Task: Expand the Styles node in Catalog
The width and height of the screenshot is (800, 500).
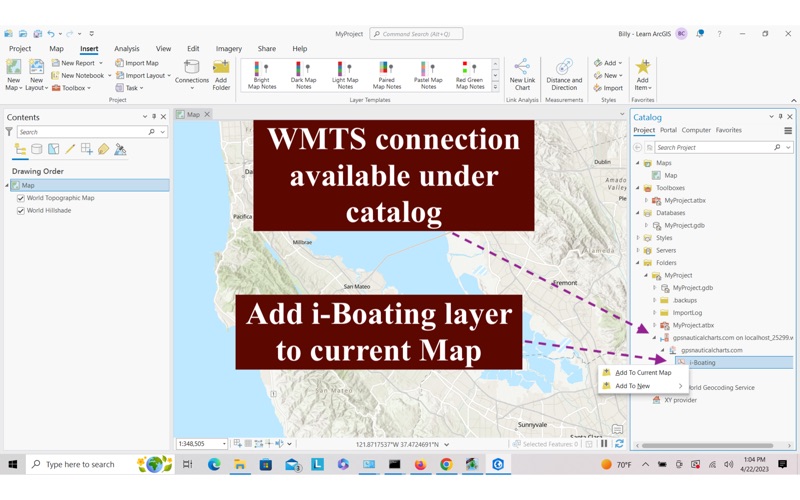Action: click(638, 238)
